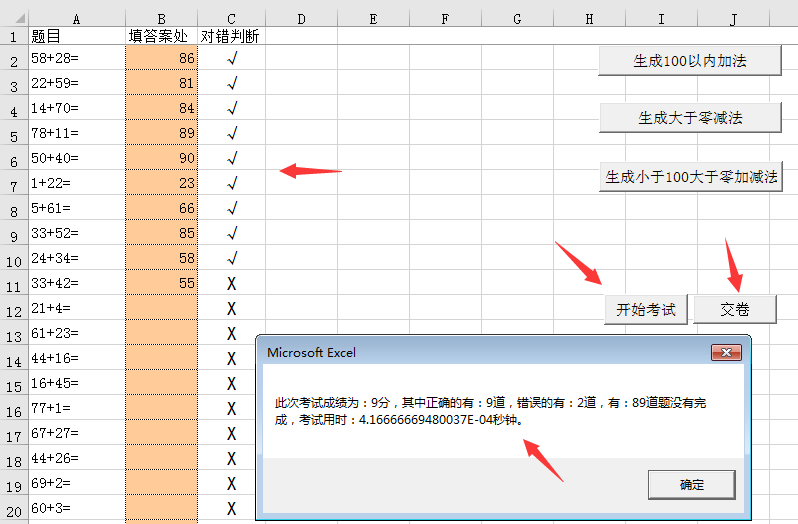This screenshot has height=524, width=798.
Task: Select column B header
Action: click(x=161, y=19)
